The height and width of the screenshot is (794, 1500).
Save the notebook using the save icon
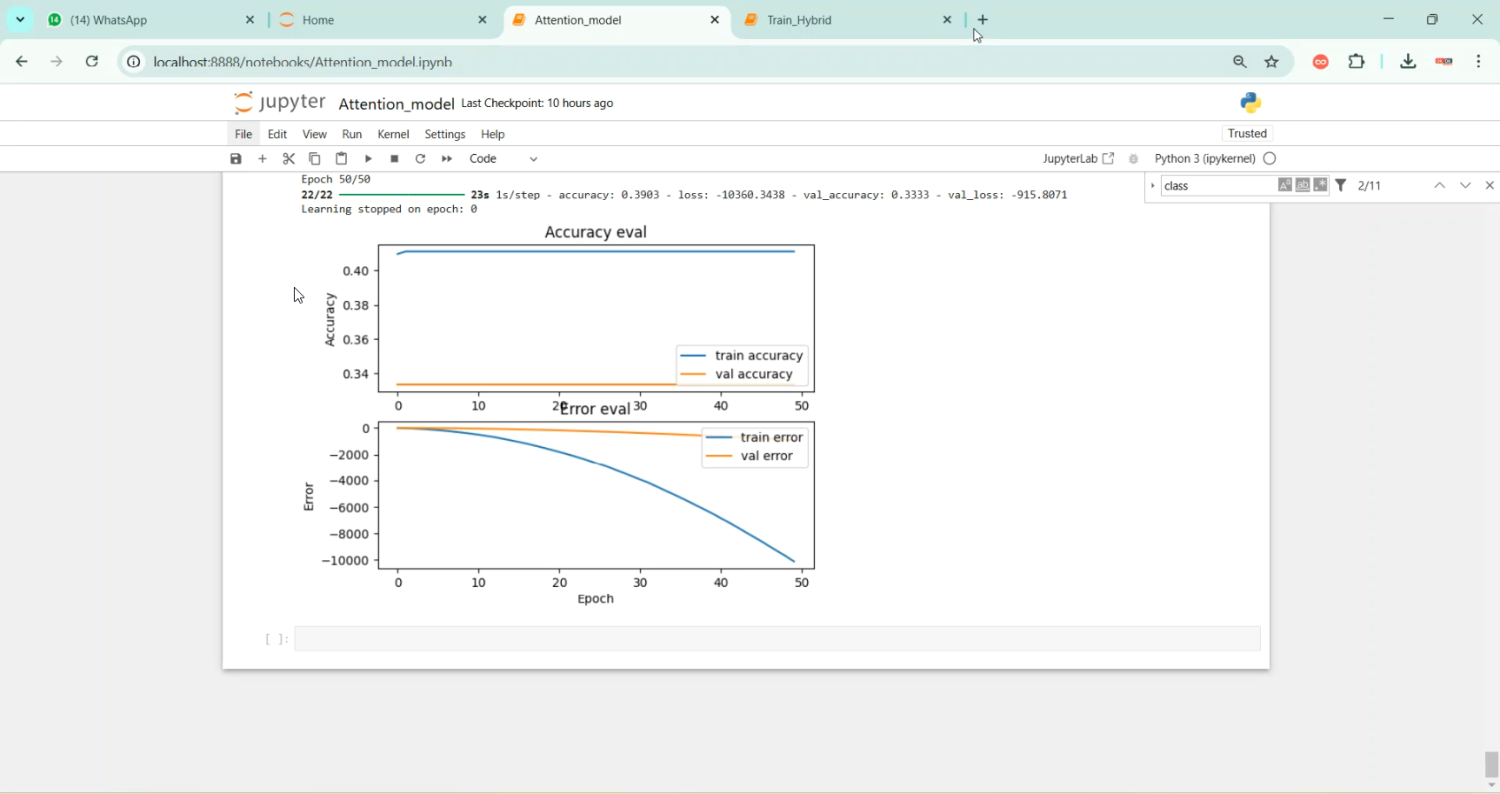[236, 158]
